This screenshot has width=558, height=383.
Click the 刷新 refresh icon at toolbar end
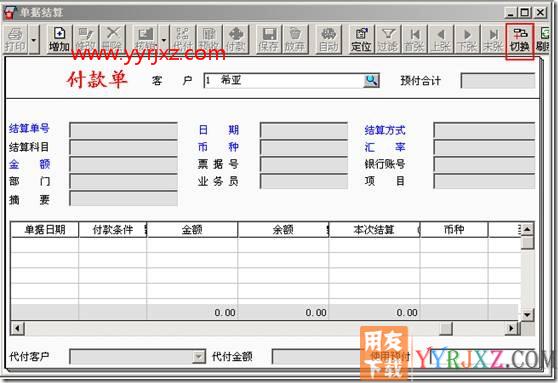coord(544,39)
